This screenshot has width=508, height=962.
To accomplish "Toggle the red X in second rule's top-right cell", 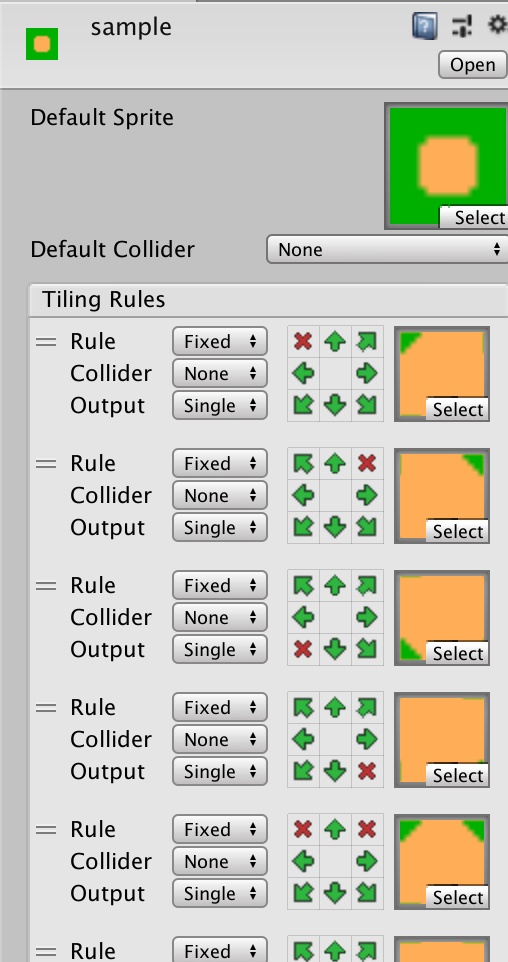I will [x=367, y=463].
